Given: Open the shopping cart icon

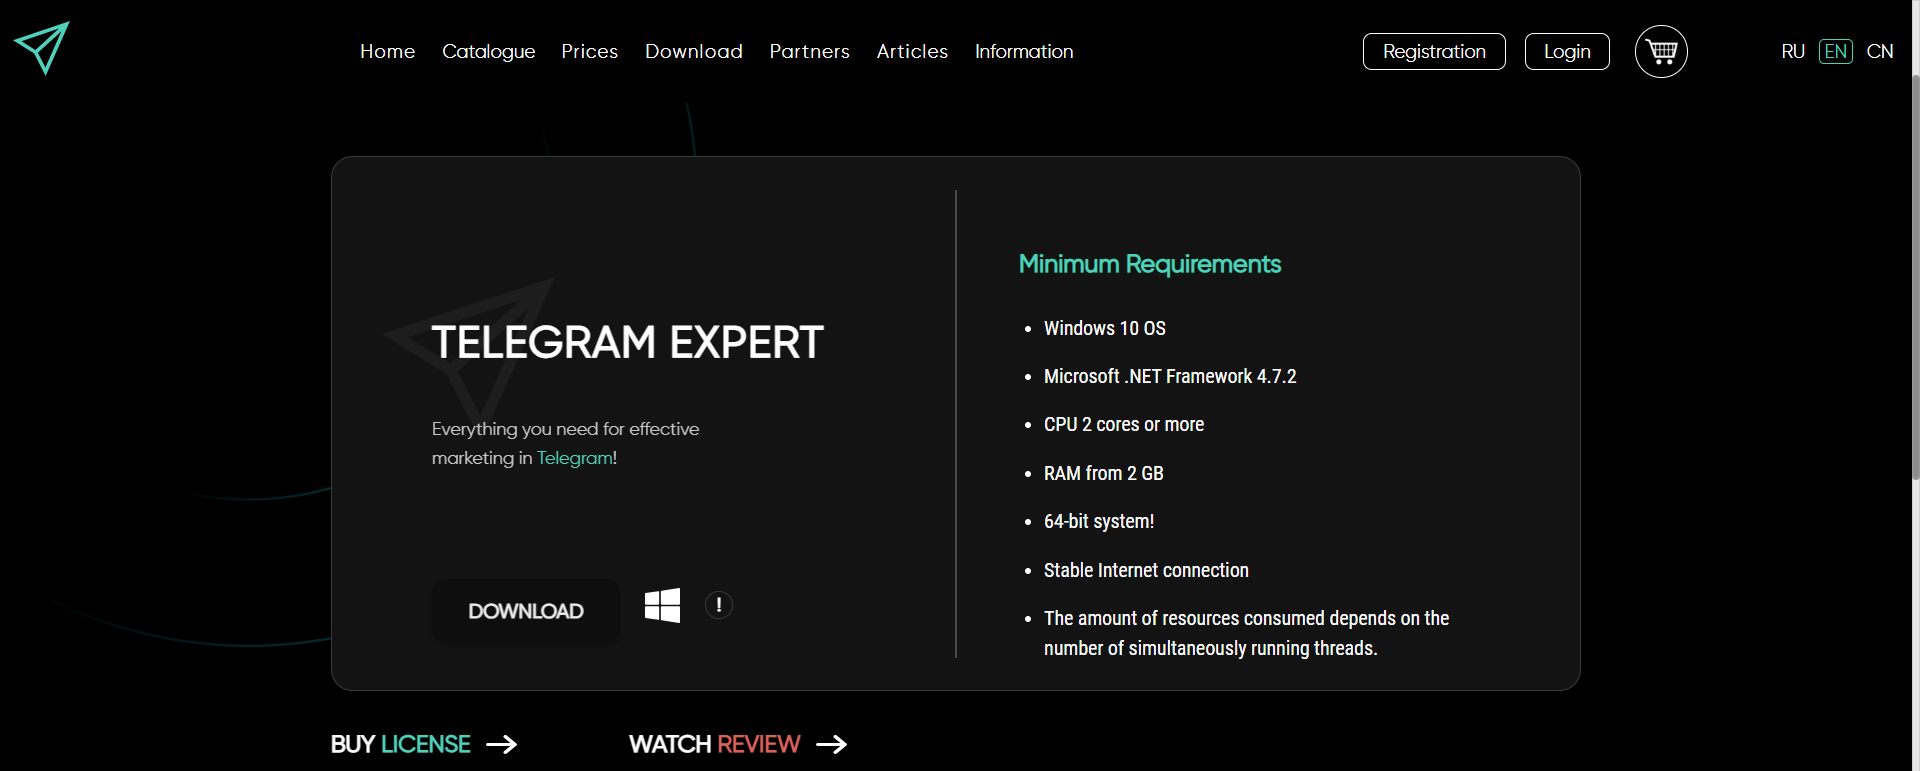Looking at the screenshot, I should tap(1661, 52).
